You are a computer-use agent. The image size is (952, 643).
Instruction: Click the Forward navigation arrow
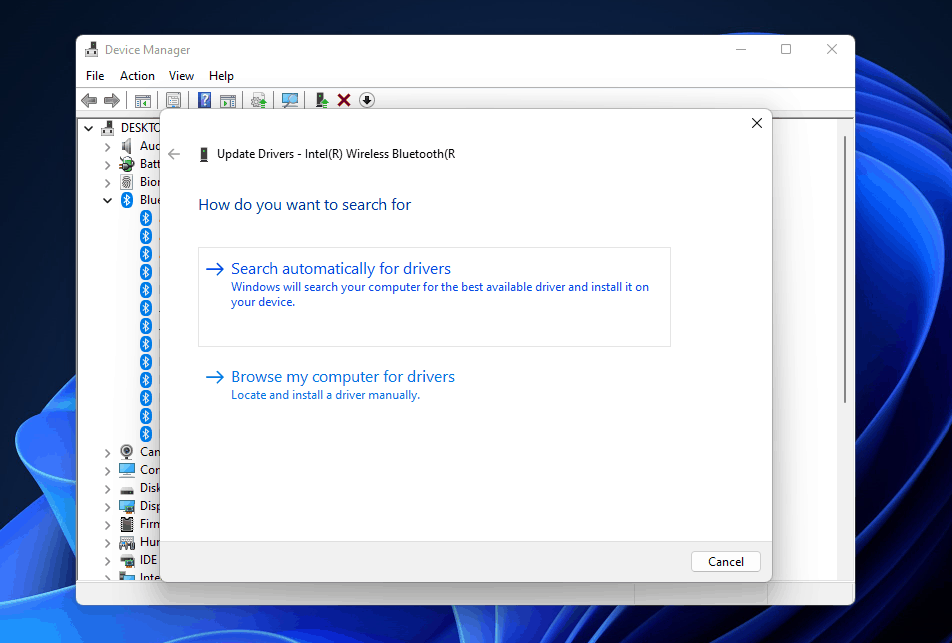[x=111, y=100]
